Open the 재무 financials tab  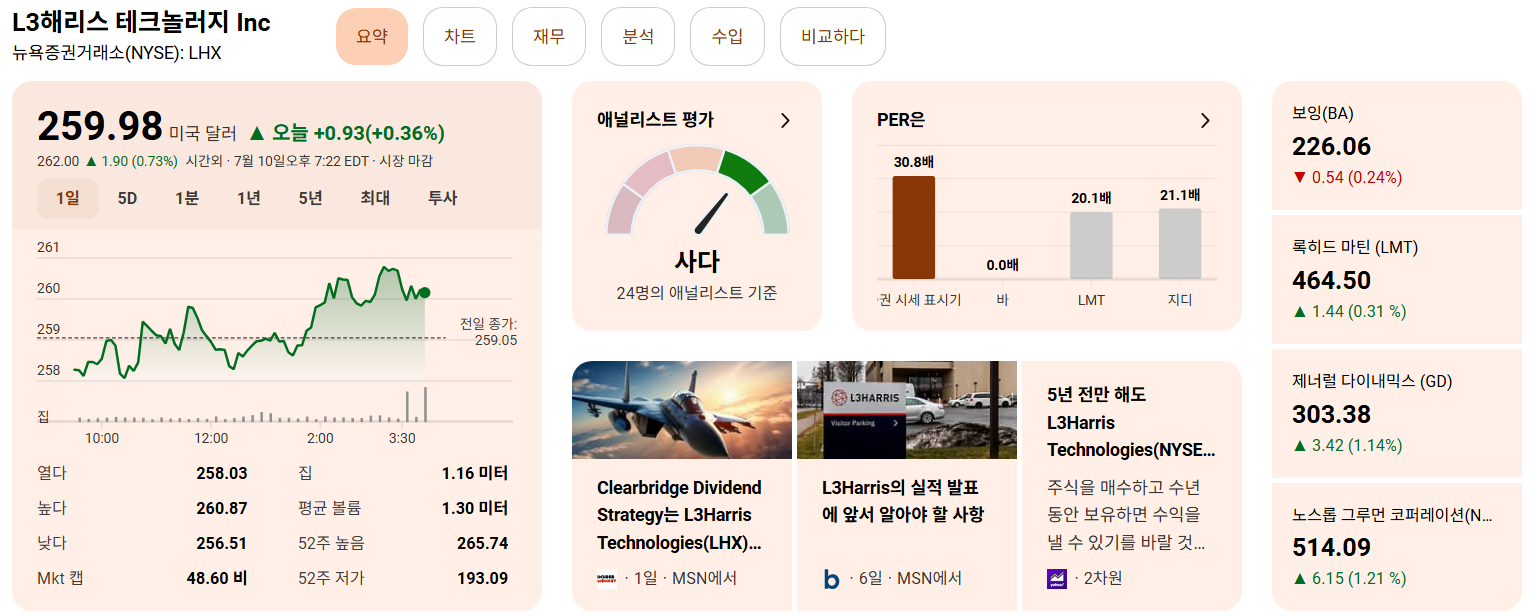549,36
